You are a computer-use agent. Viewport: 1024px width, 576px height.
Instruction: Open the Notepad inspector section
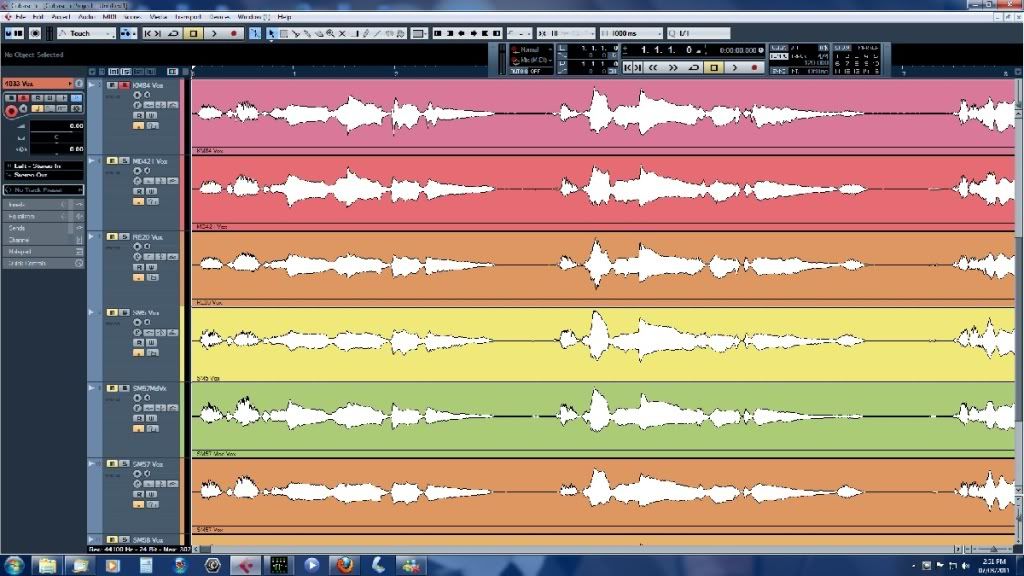click(x=44, y=251)
